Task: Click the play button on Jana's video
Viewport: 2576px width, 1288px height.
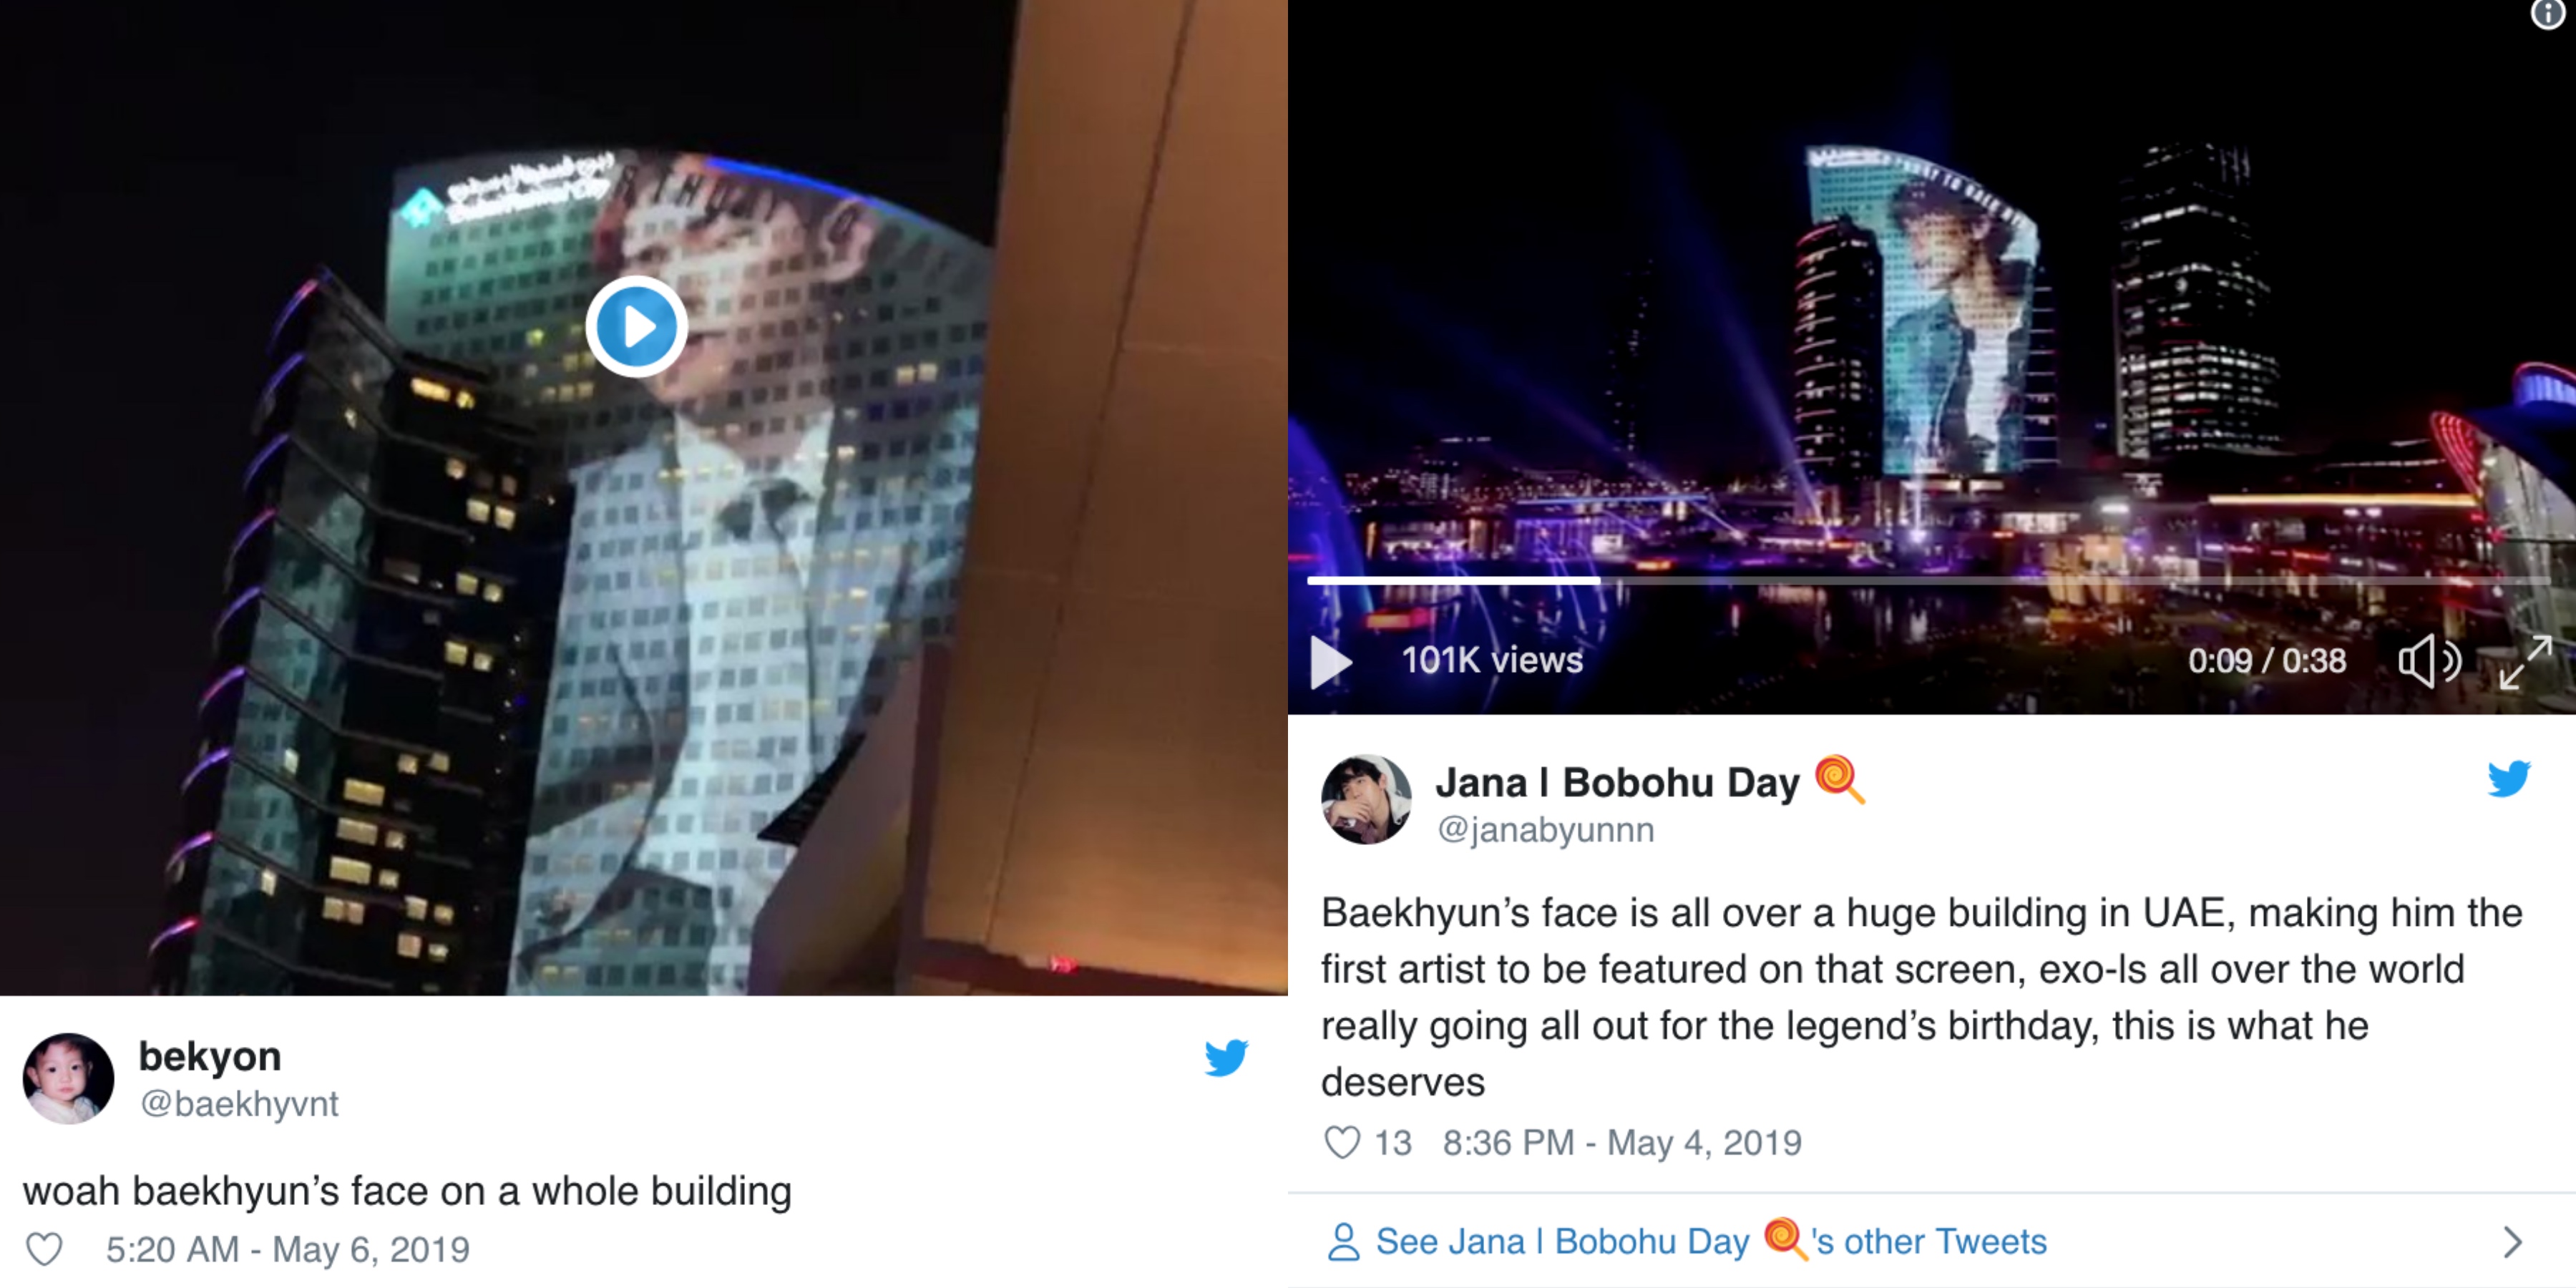Action: click(x=1331, y=661)
